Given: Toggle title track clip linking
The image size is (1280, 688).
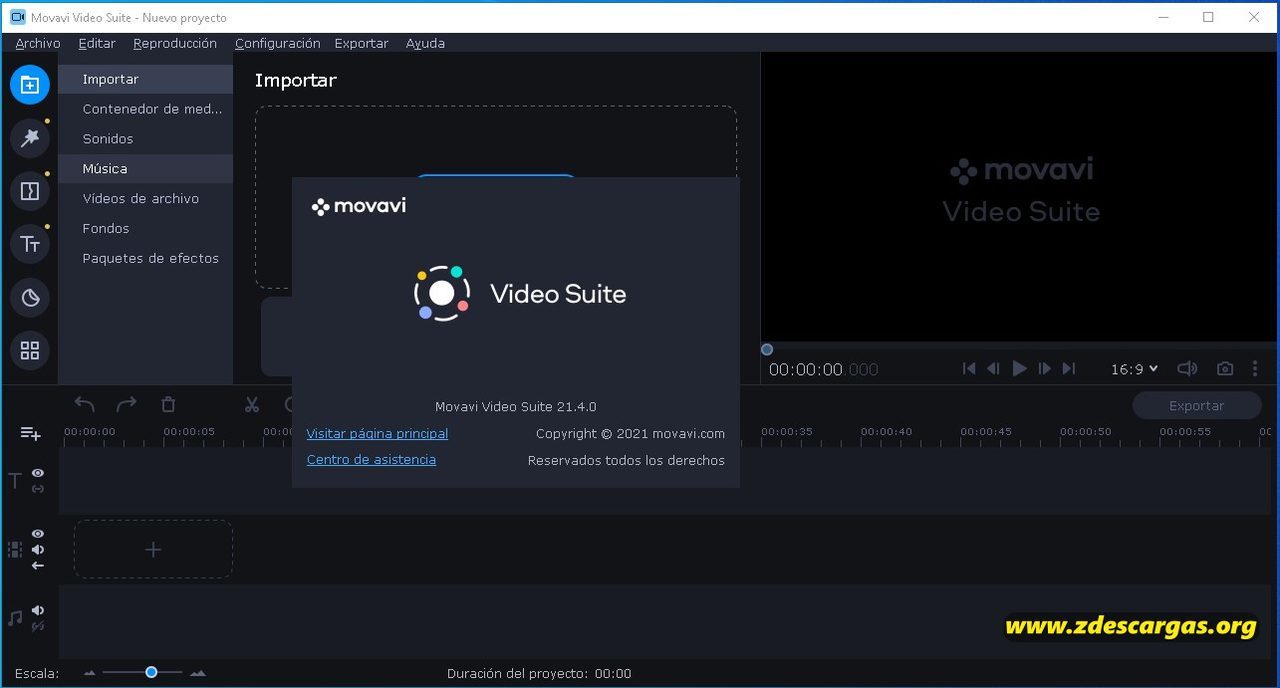Looking at the screenshot, I should pos(38,489).
